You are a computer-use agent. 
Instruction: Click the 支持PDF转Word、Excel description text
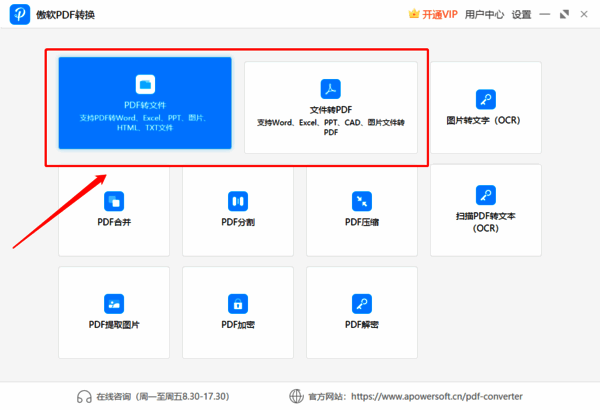[x=144, y=123]
